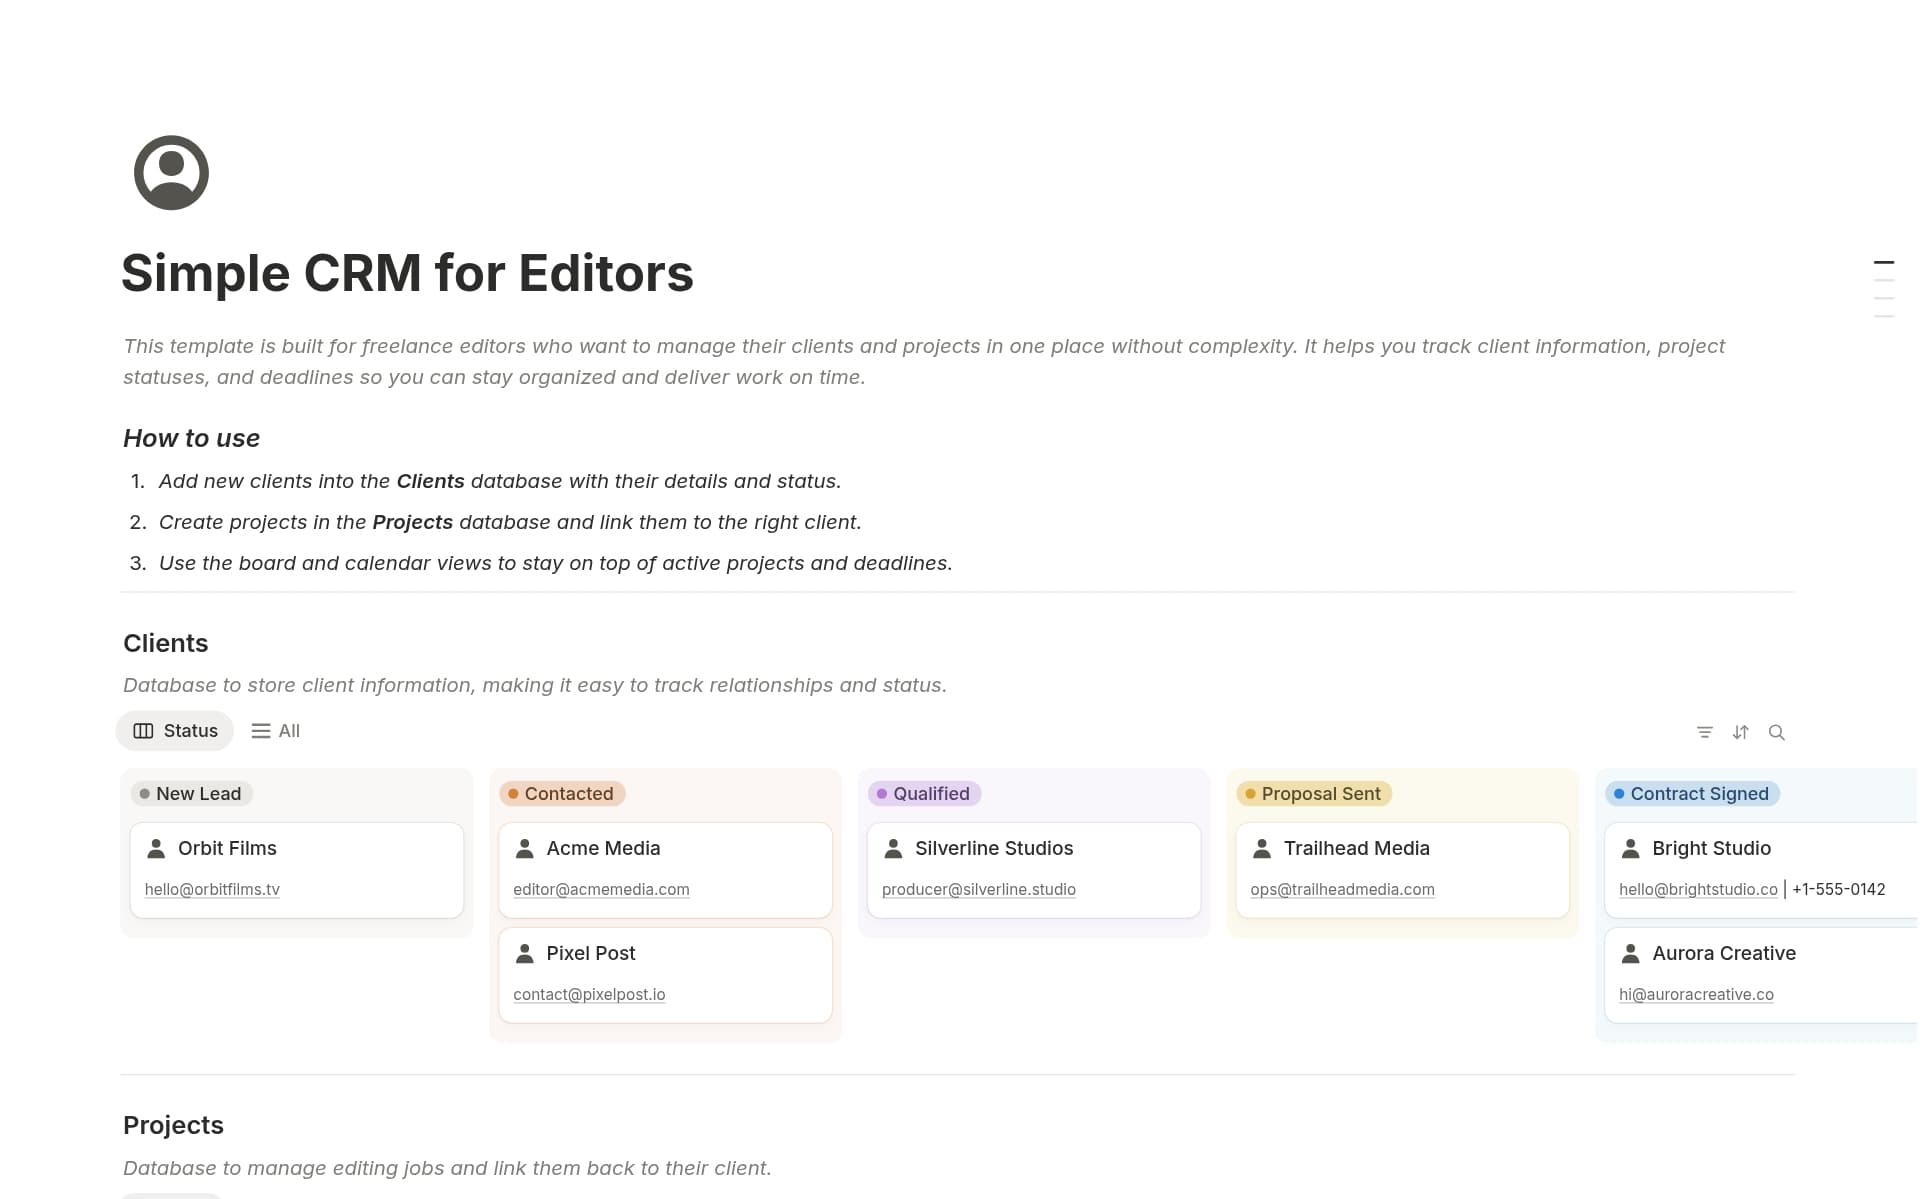Click the person icon on the Bright Studio card
The width and height of the screenshot is (1920, 1199).
[1630, 848]
